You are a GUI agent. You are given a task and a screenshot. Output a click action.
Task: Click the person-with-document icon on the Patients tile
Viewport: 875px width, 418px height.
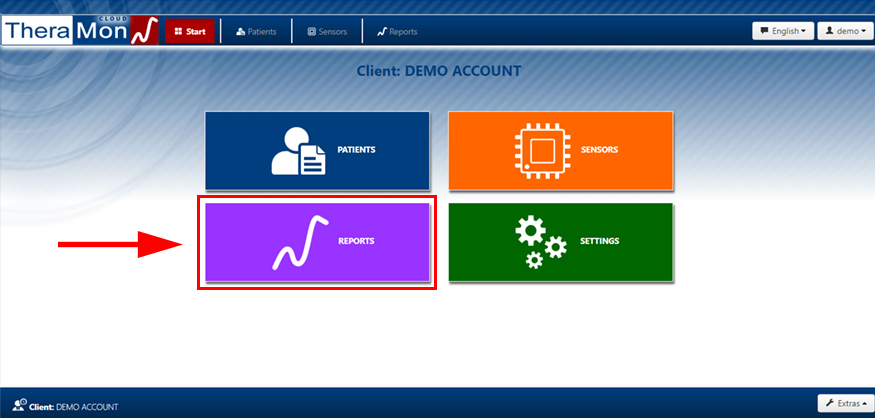click(298, 151)
